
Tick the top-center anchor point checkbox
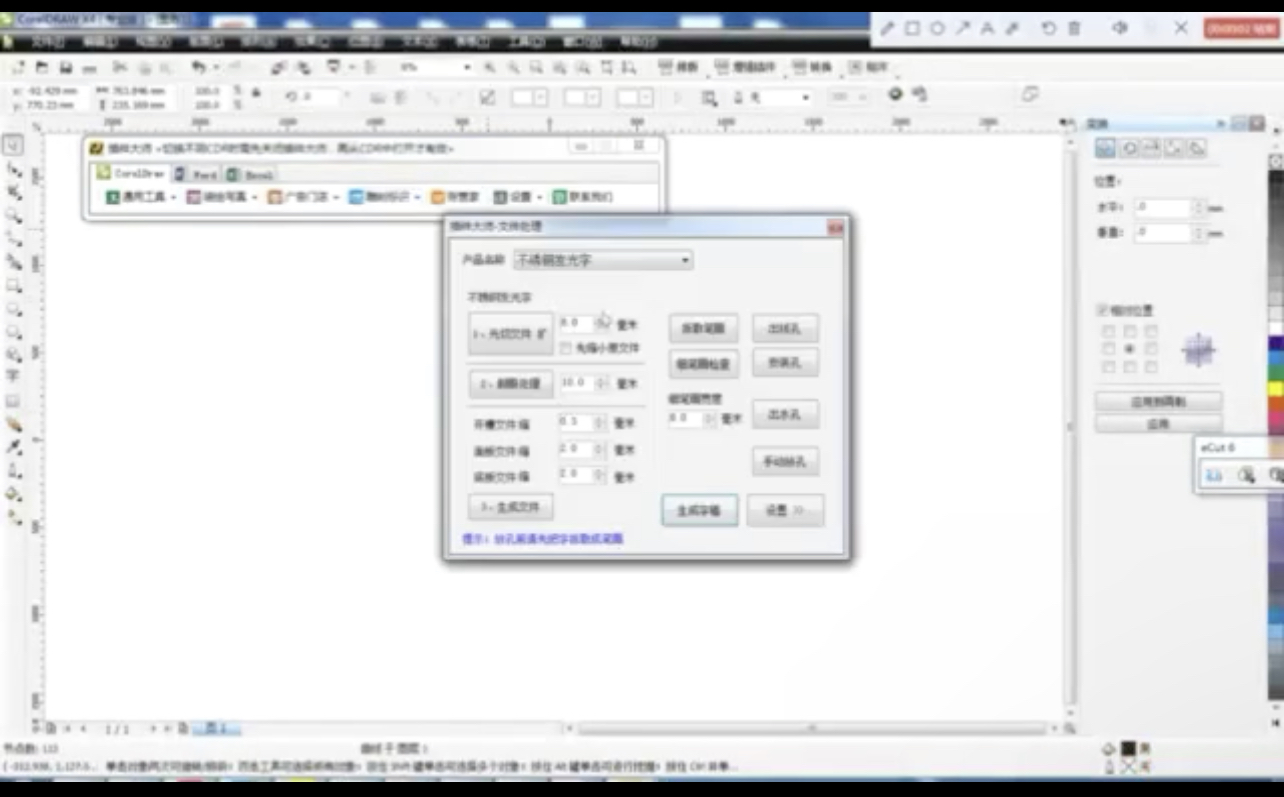pos(1130,331)
